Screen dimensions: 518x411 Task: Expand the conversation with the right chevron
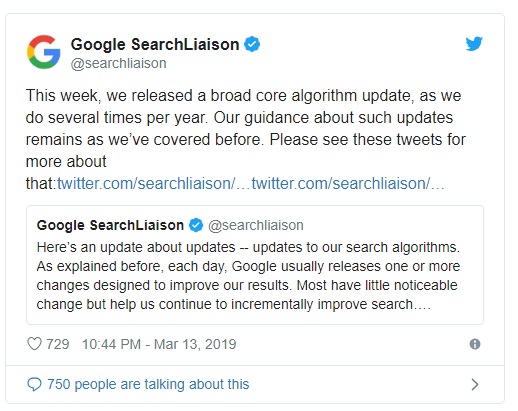coord(475,384)
